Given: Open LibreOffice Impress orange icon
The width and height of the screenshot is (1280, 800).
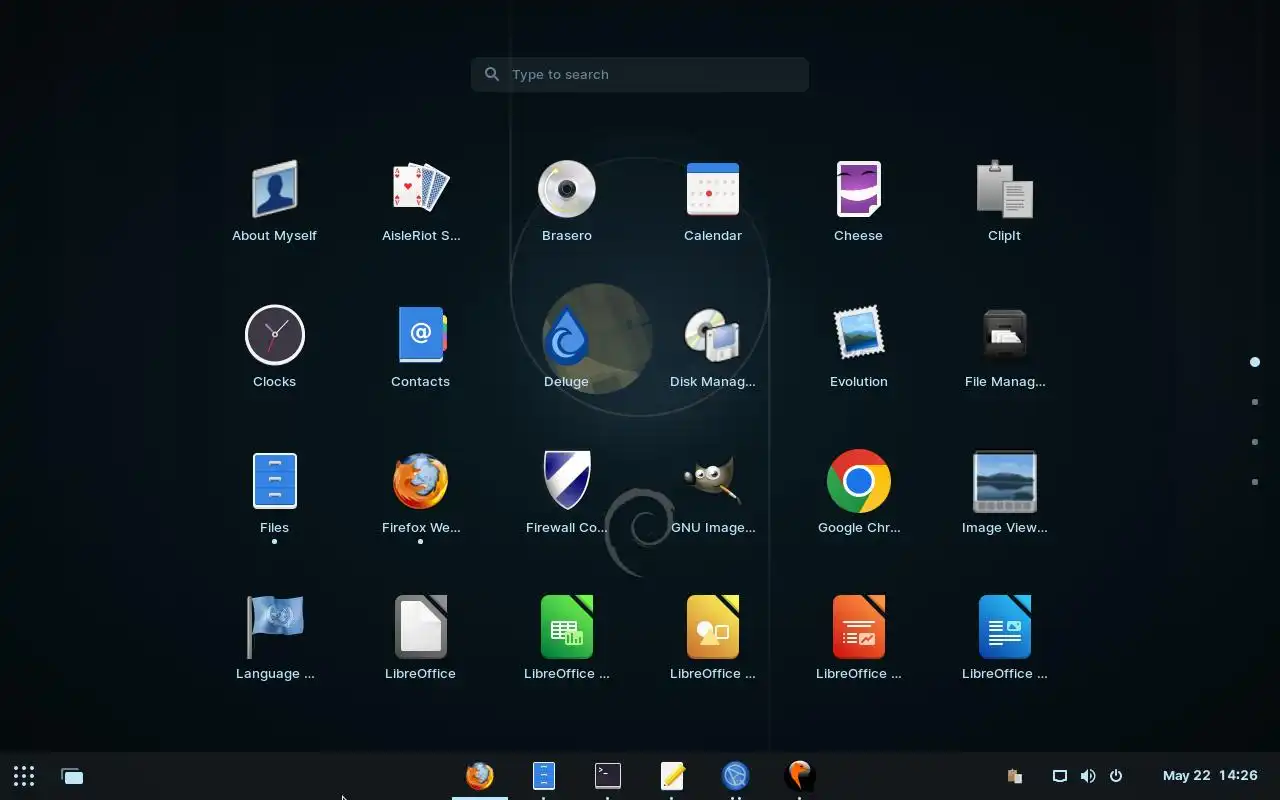Looking at the screenshot, I should coord(858,639).
